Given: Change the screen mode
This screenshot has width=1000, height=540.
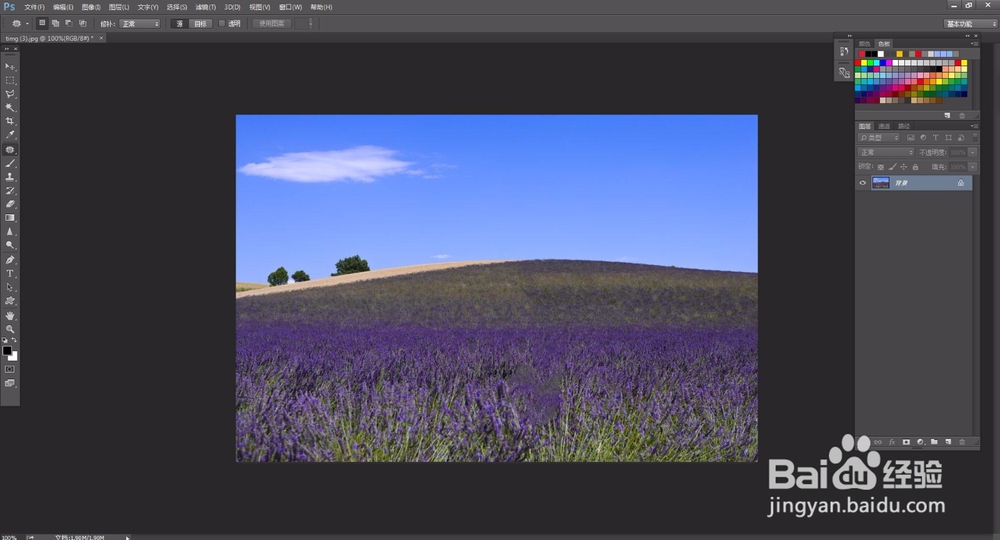Looking at the screenshot, I should coord(10,383).
